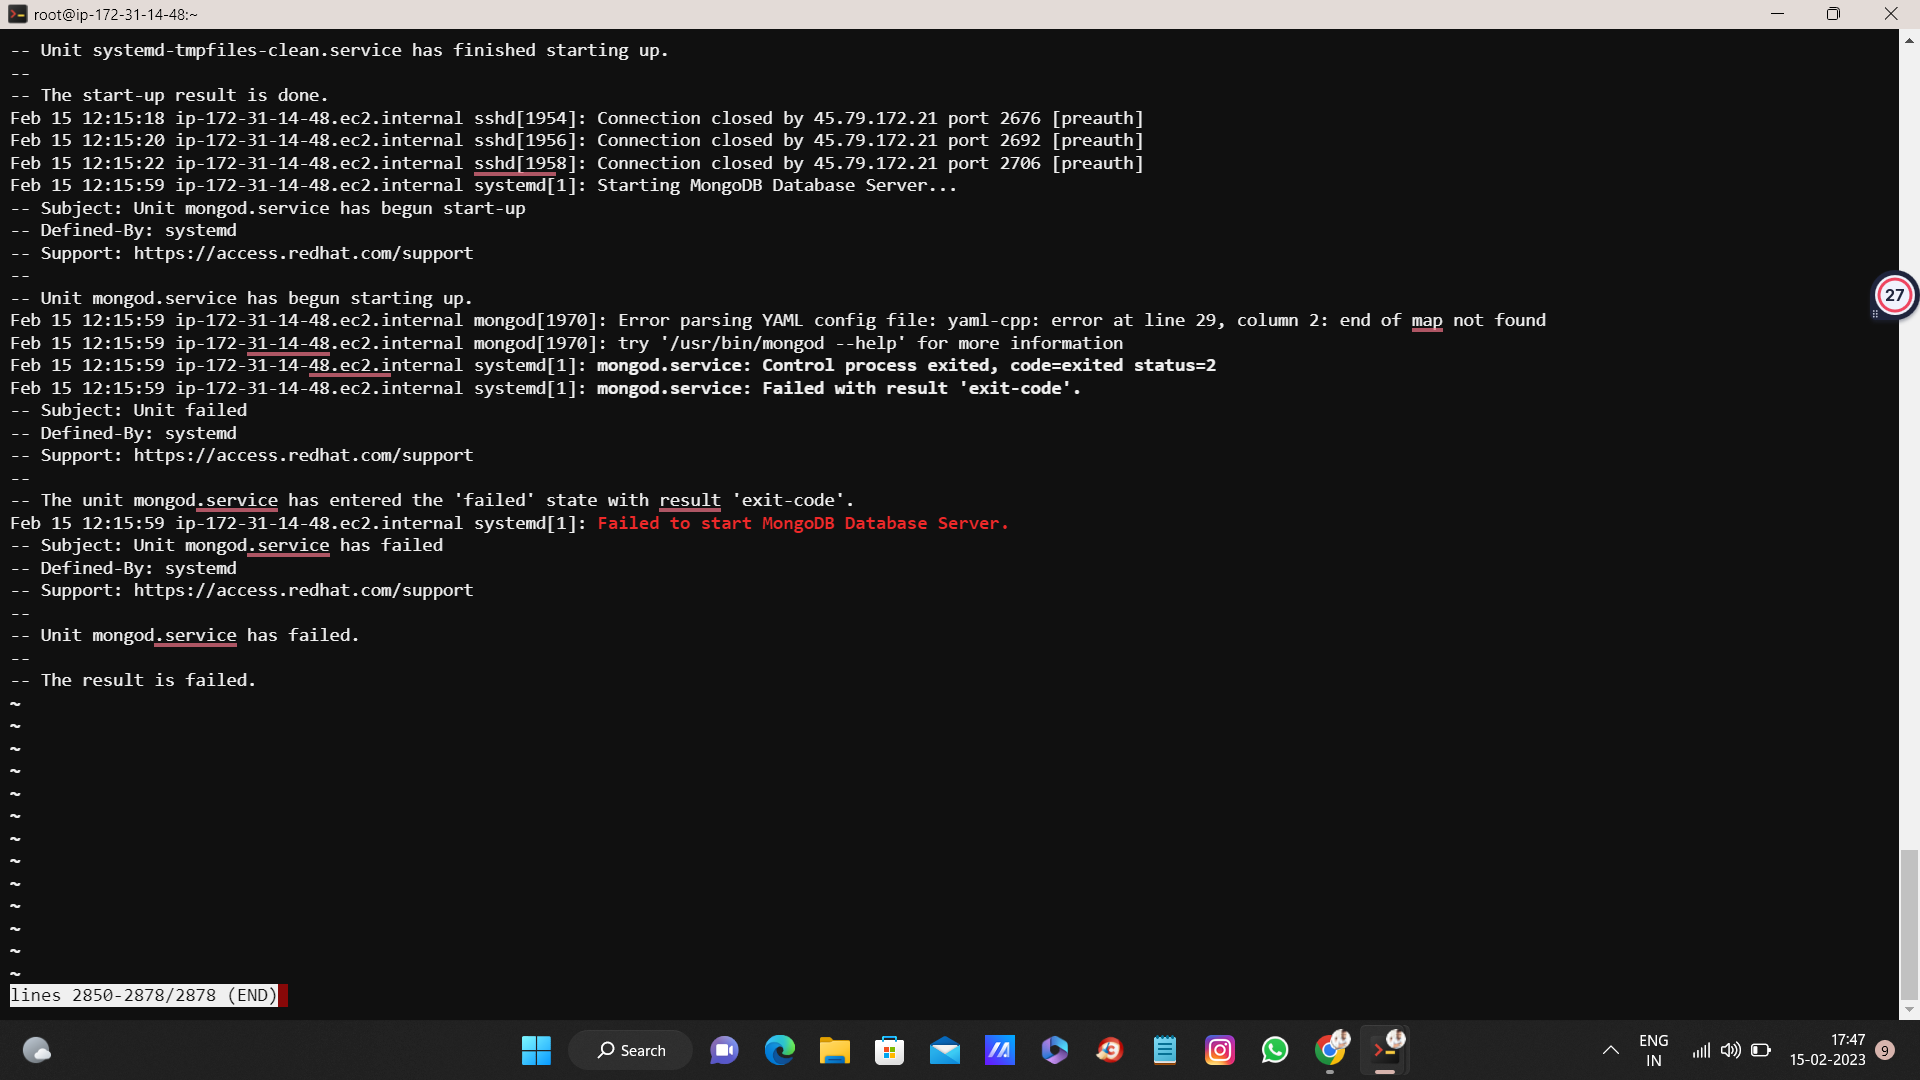
Task: Click the volume speaker tray icon
Action: point(1730,1050)
